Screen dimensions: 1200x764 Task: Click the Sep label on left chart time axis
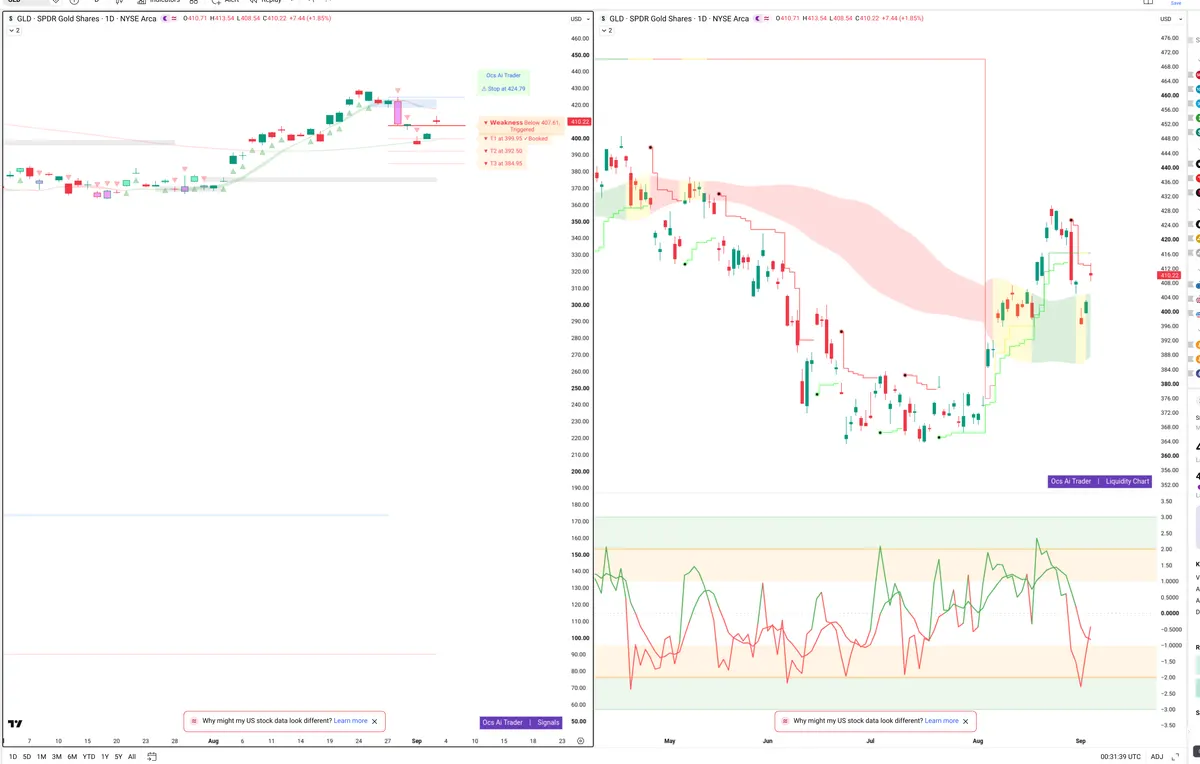tap(416, 741)
